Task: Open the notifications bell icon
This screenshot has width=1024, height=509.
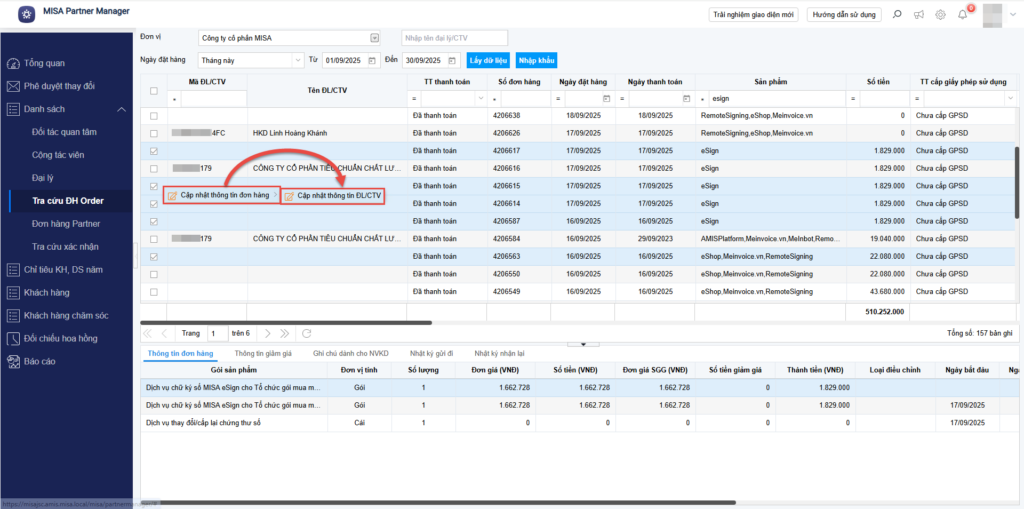Action: click(x=962, y=15)
